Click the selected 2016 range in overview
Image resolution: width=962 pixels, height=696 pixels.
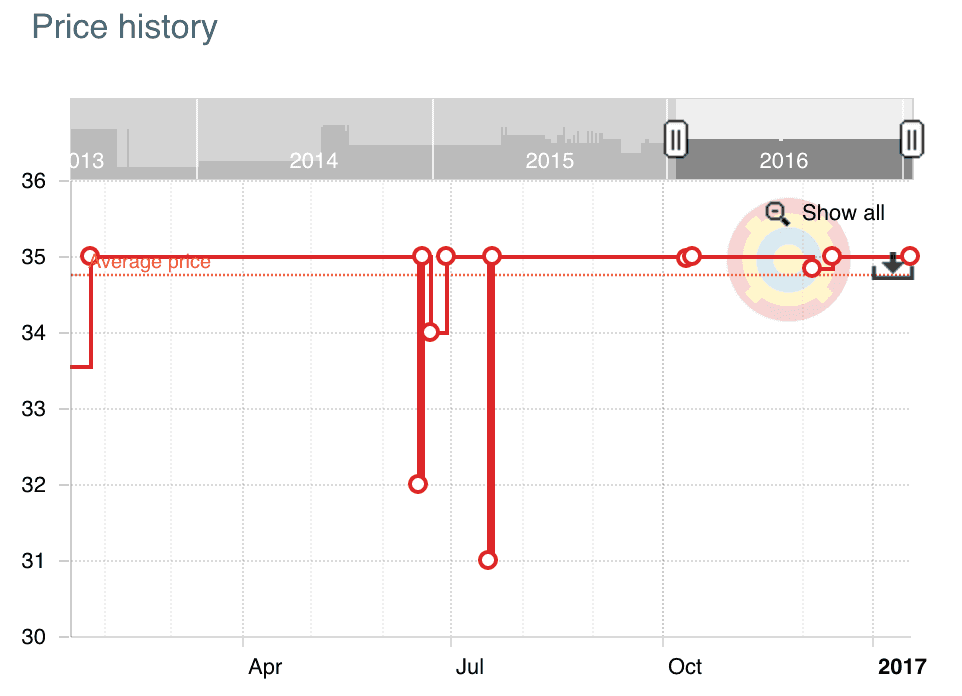coord(789,159)
